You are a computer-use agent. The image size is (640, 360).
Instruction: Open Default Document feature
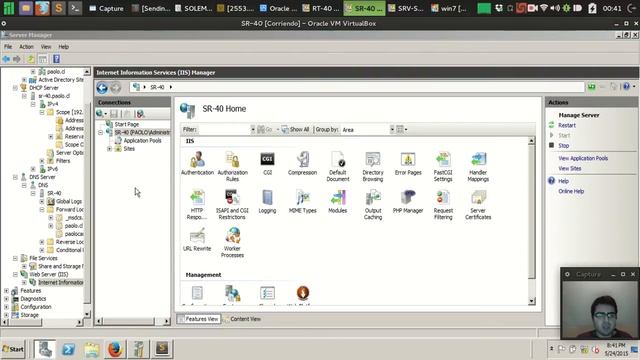(338, 166)
